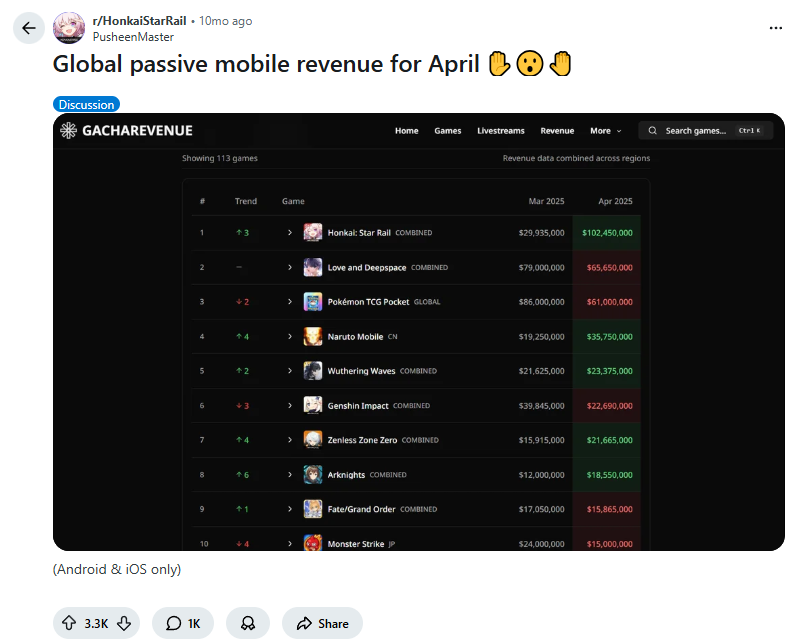Viewport: 797px width, 641px height.
Task: Click the GACHAREVENUE snowflake logo icon
Action: (x=68, y=131)
